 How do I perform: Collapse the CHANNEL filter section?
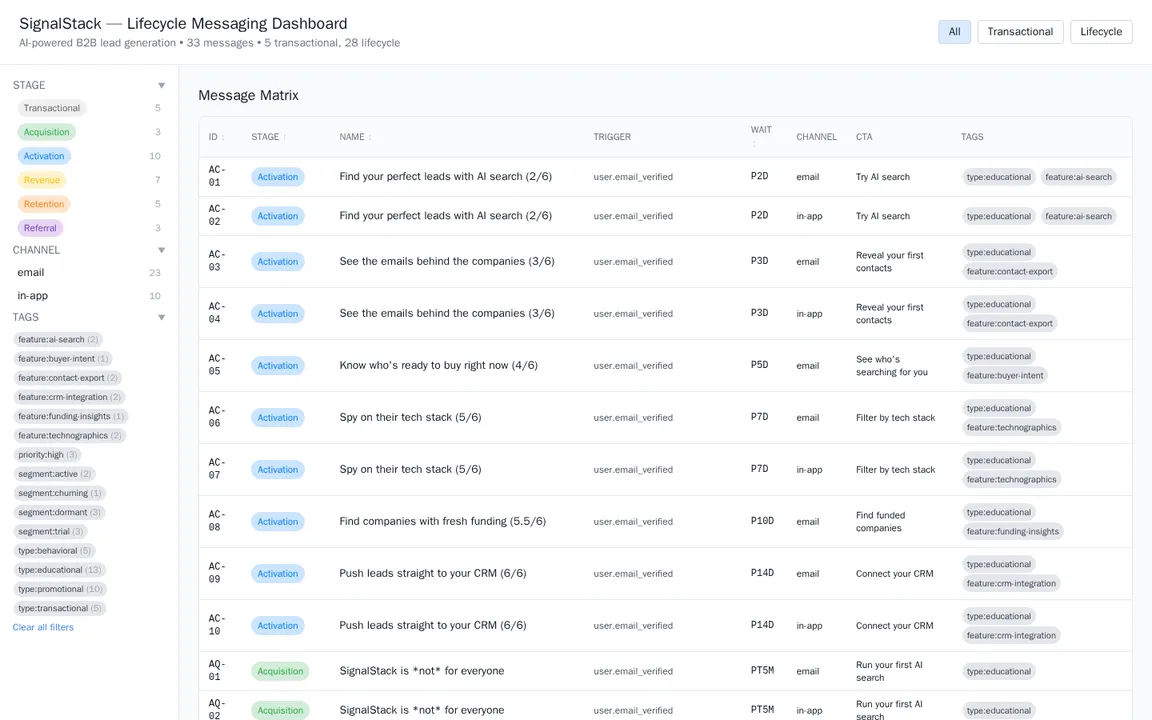[x=161, y=249]
